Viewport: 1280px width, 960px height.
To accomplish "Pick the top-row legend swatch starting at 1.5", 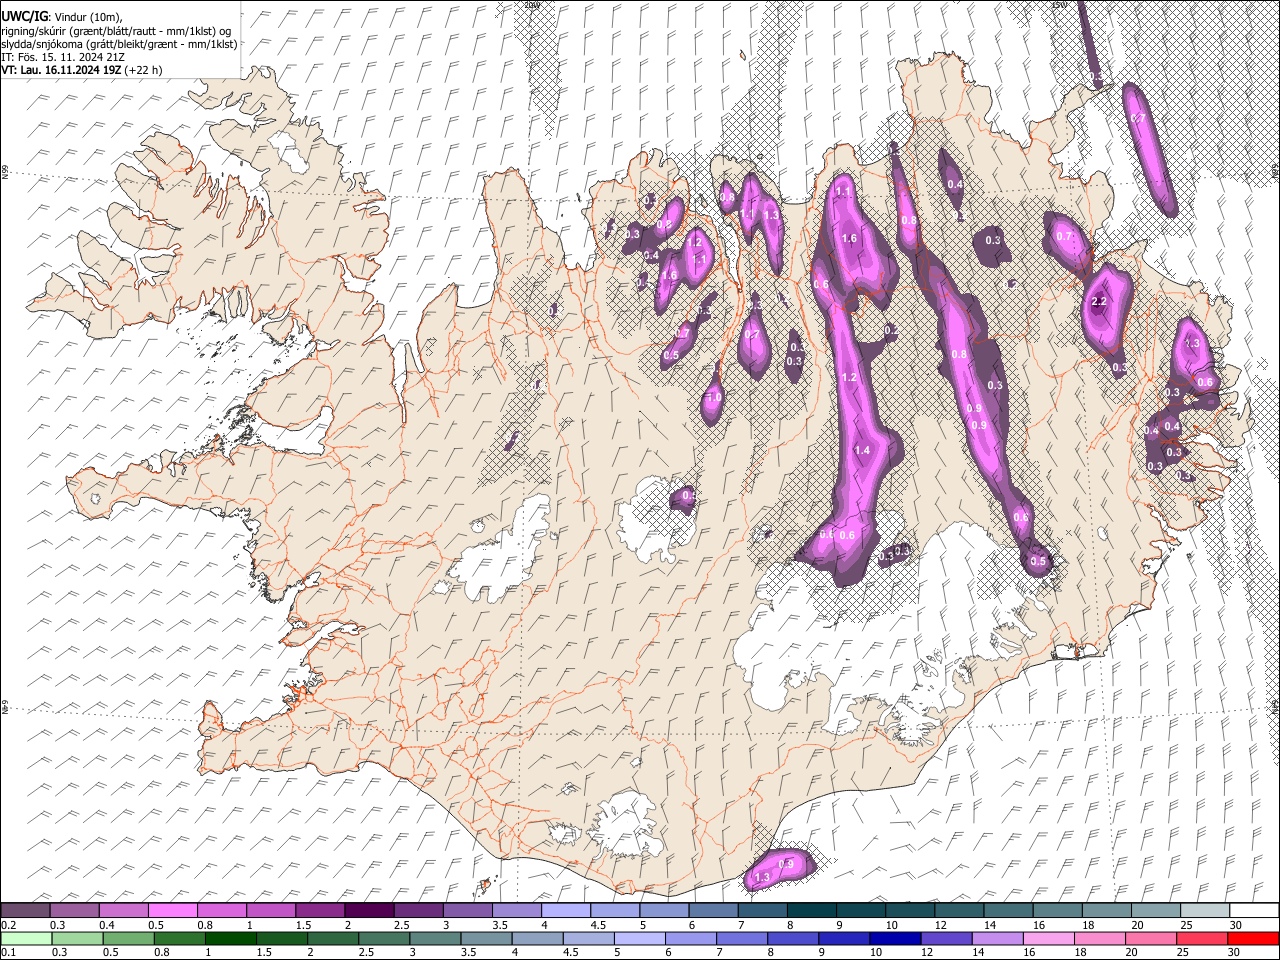I will 320,910.
